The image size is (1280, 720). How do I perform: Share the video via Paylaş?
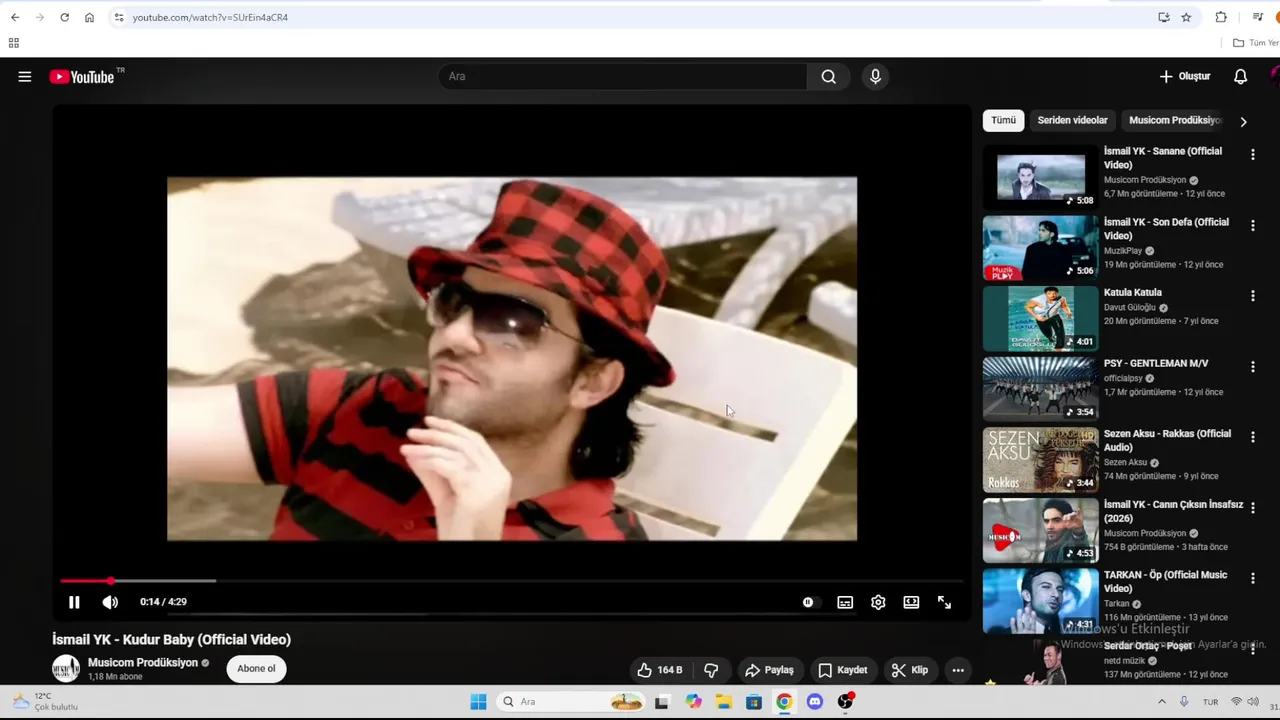click(769, 670)
